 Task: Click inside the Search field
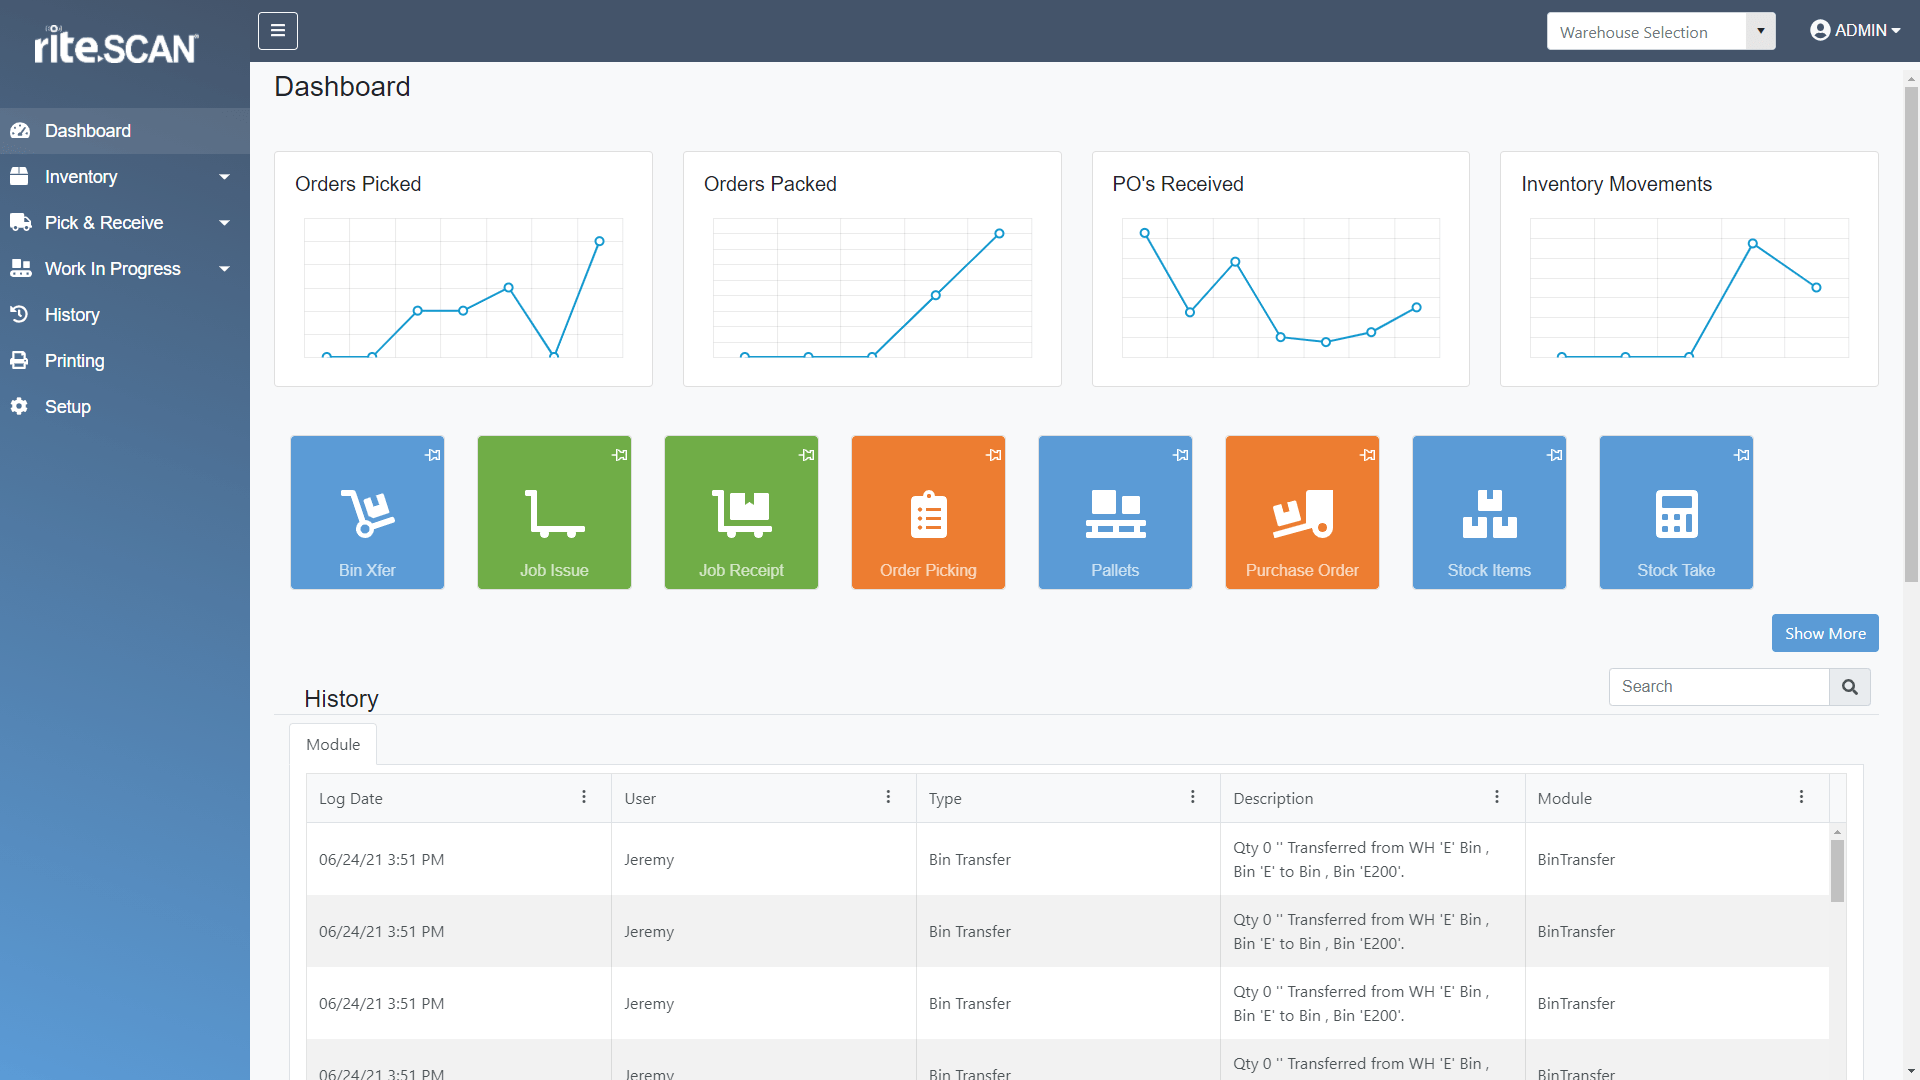point(1718,687)
